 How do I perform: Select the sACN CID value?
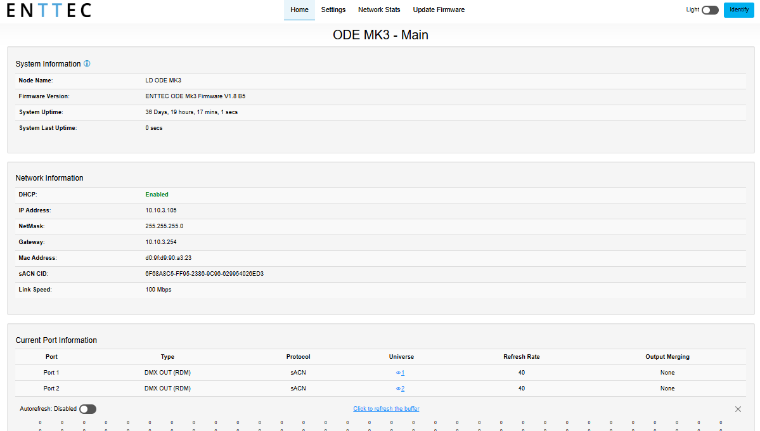[x=205, y=274]
